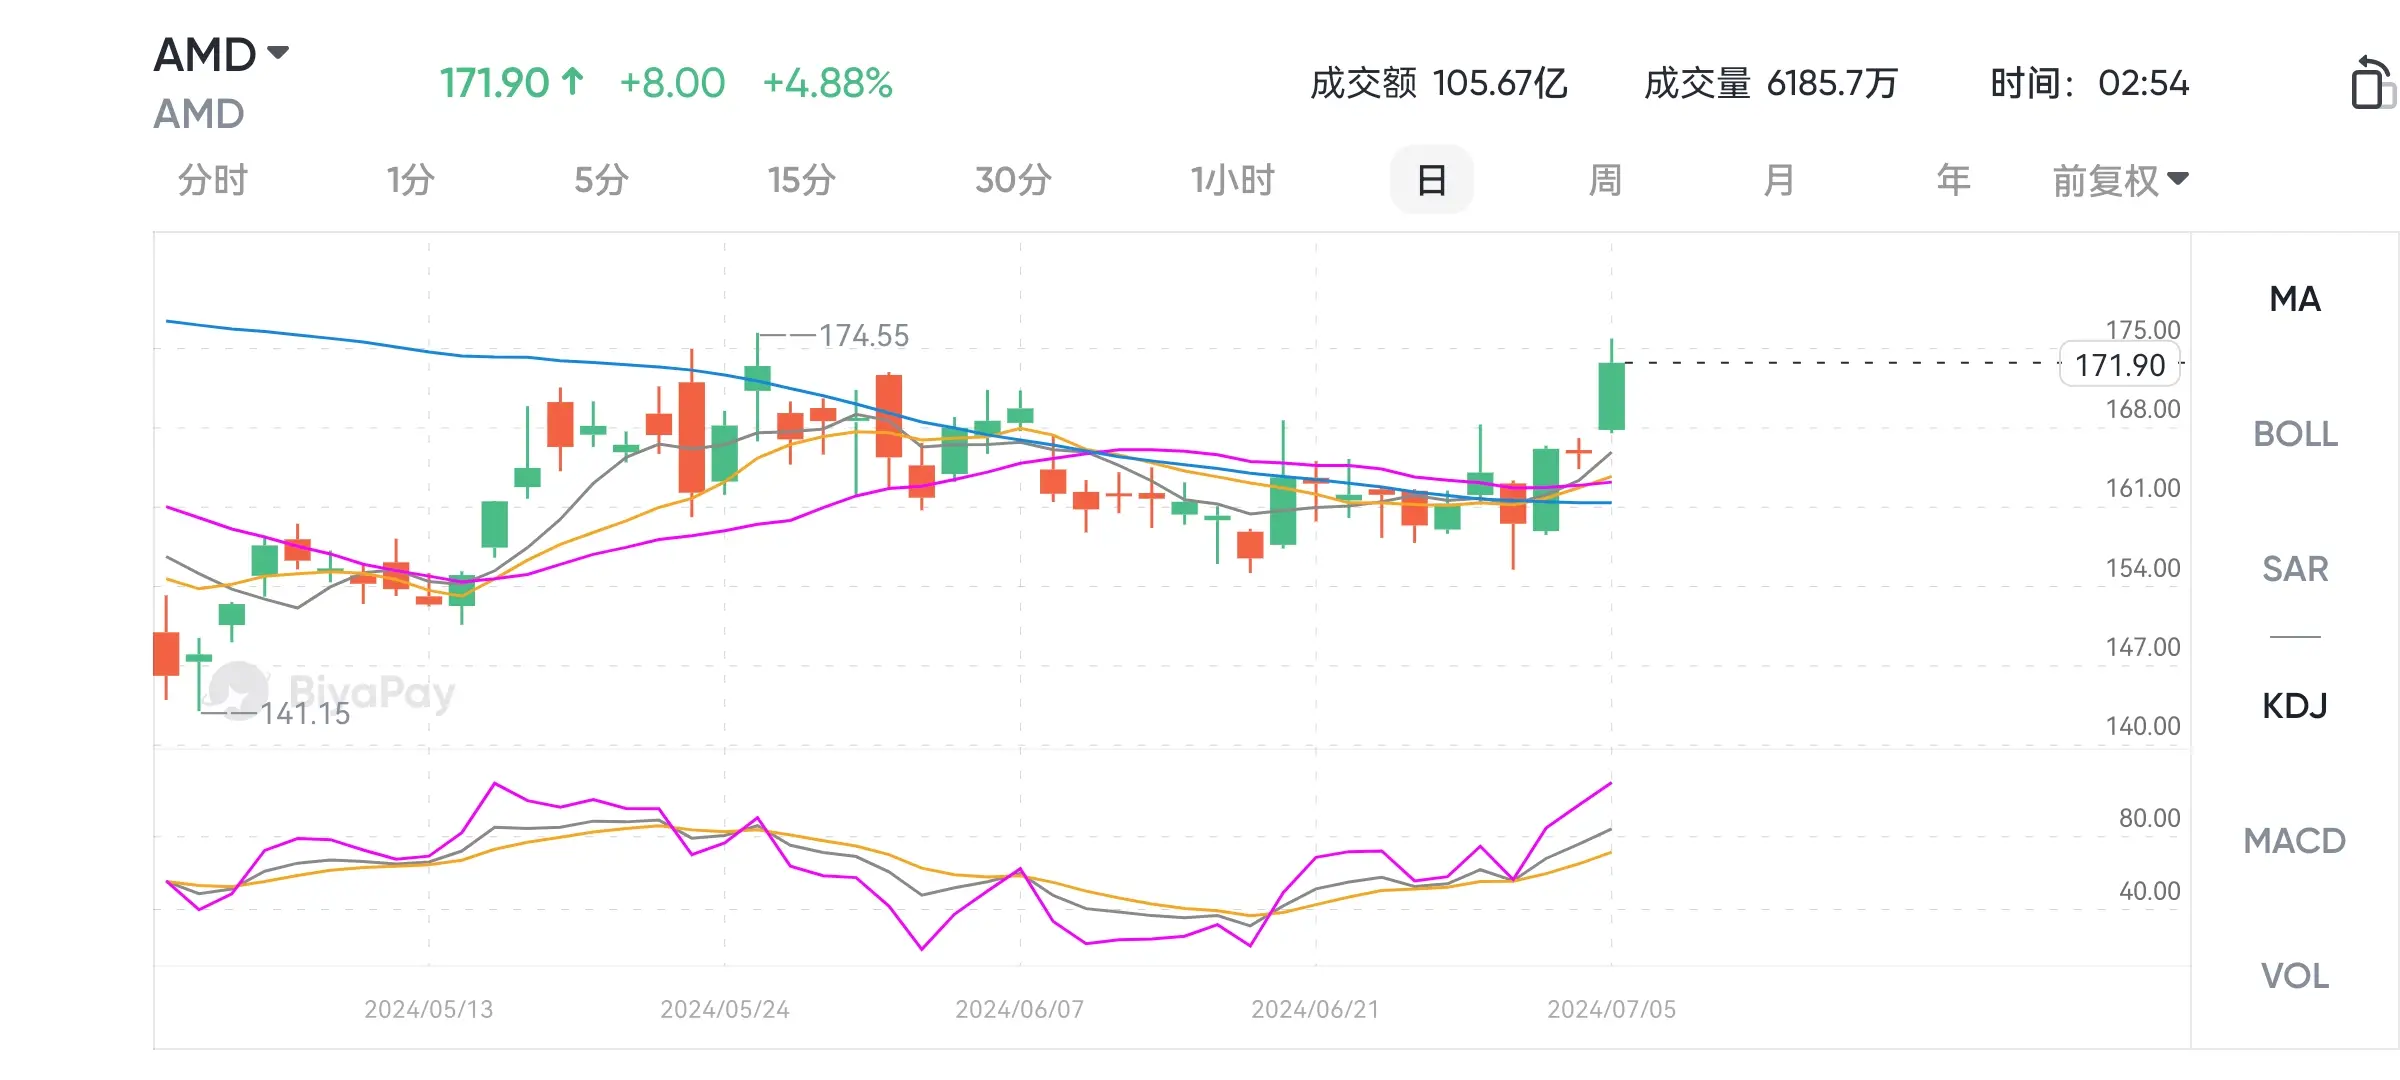Choose the 15分 chart interval

tap(801, 180)
